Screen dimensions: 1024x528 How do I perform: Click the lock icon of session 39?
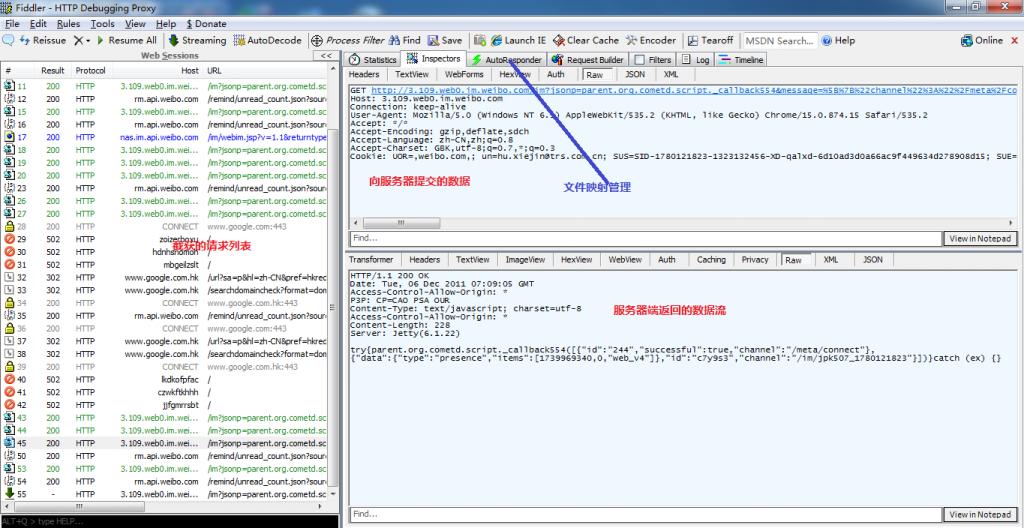point(10,367)
